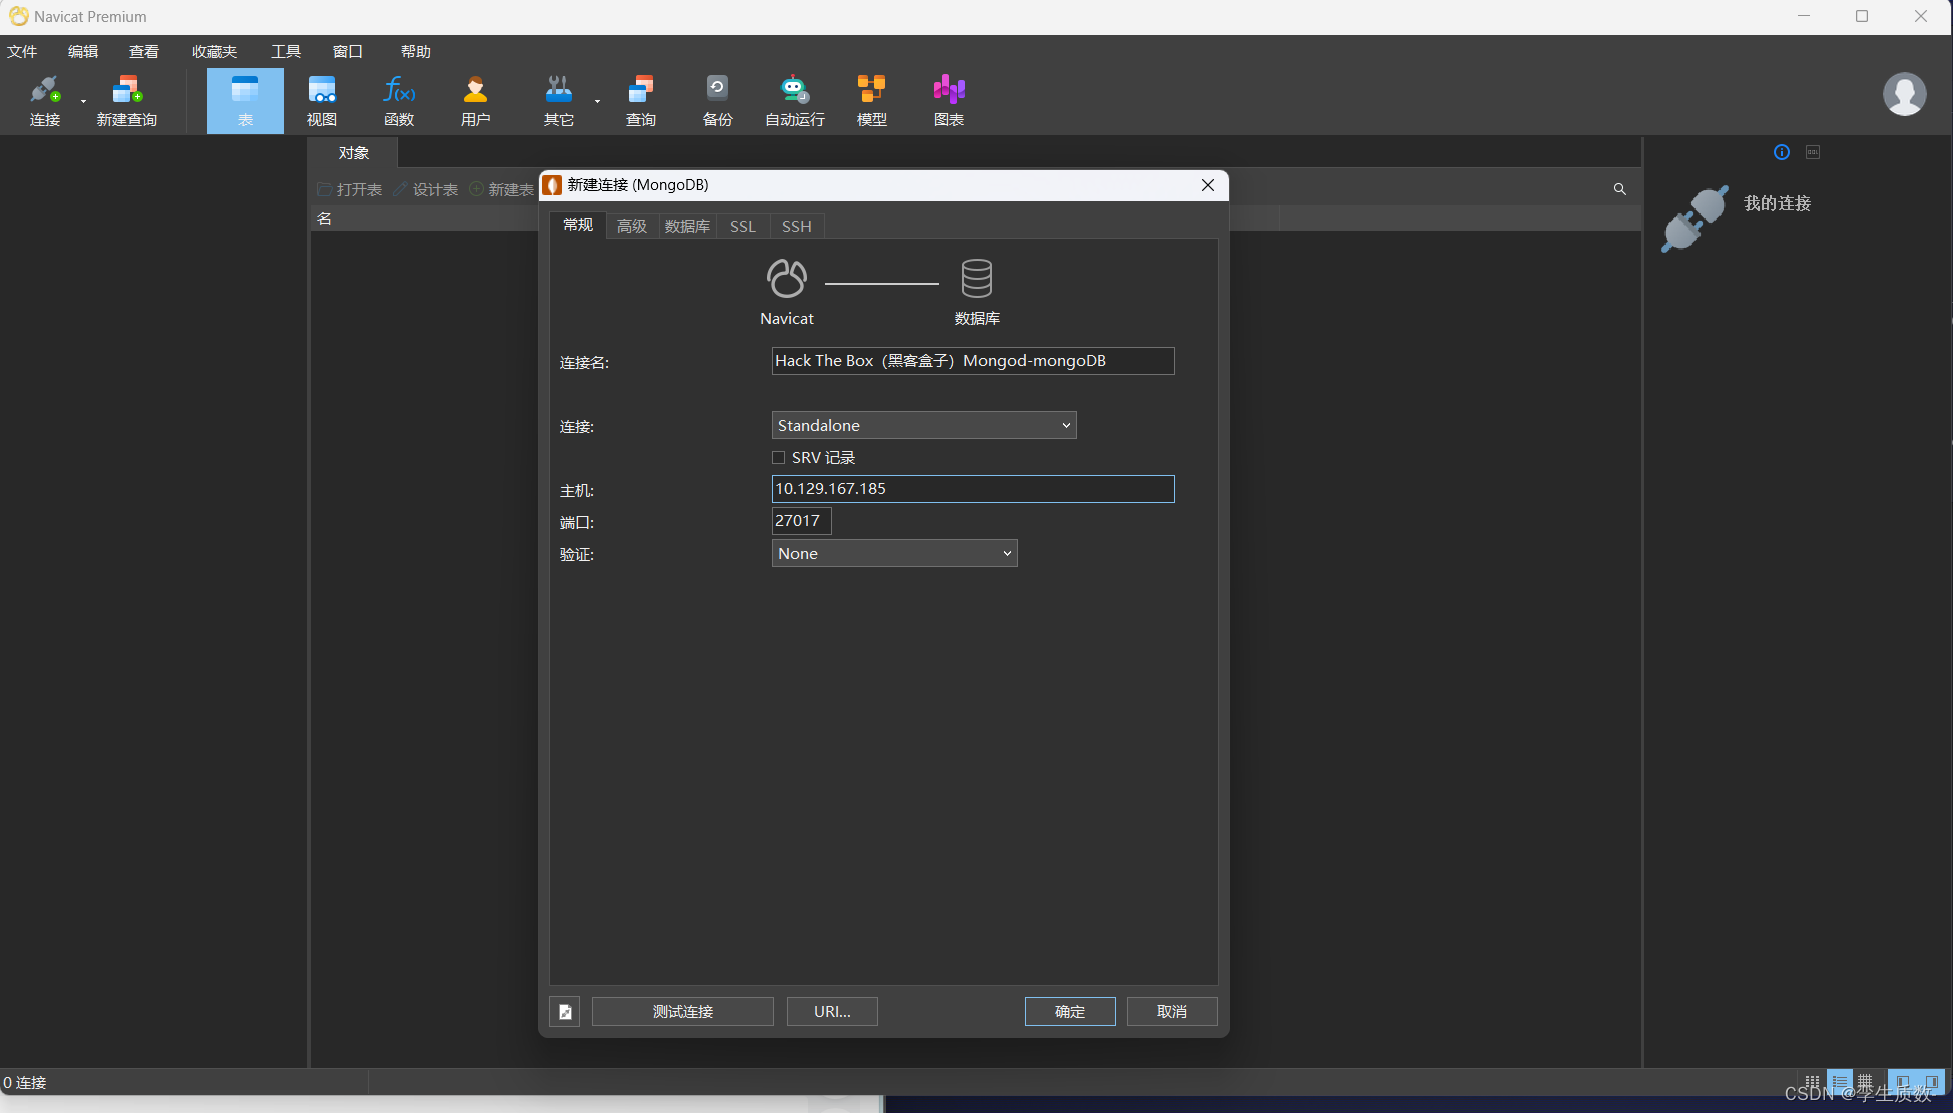Click the 其它 (Others) toolbar icon
Screen dimensions: 1953x1113
[x=558, y=101]
